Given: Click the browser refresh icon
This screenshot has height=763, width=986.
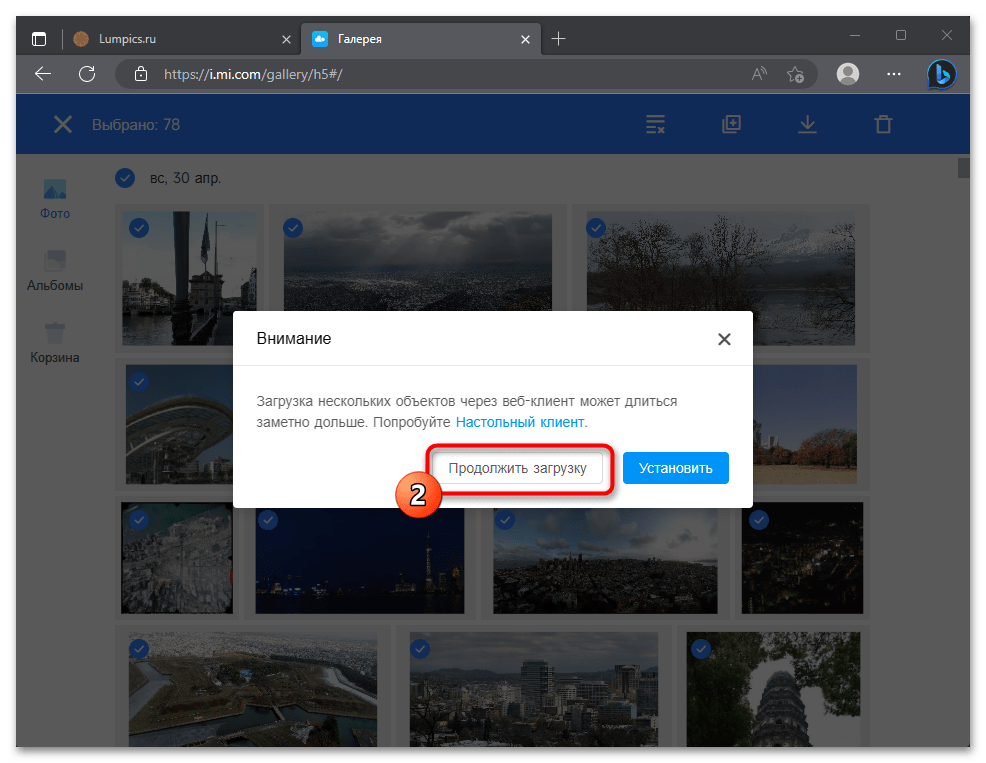Looking at the screenshot, I should (87, 73).
